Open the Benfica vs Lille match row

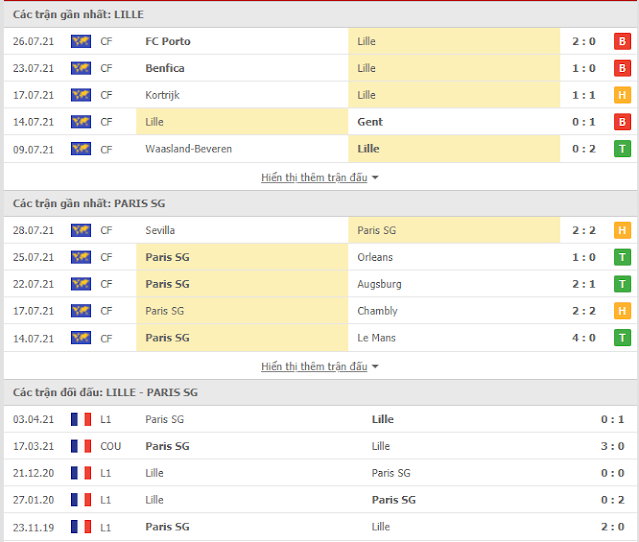click(x=320, y=68)
